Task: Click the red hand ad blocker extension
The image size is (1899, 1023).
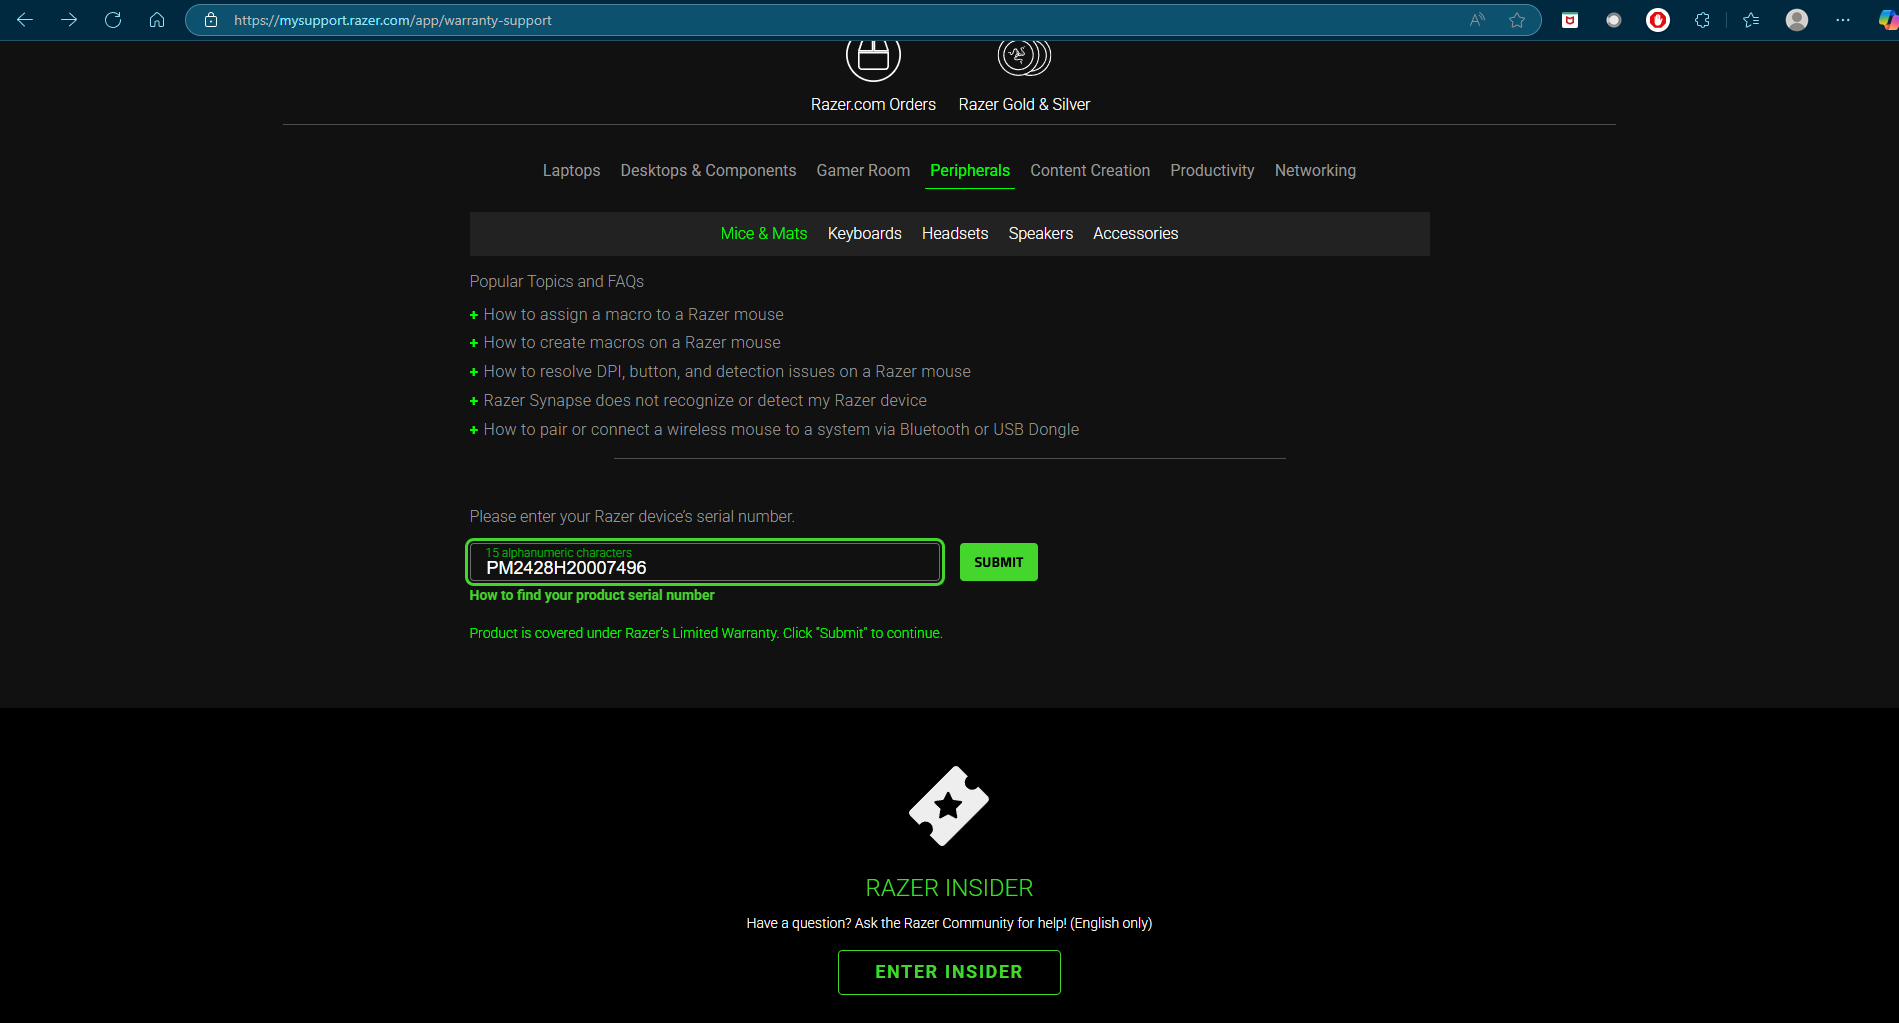Action: coord(1658,20)
